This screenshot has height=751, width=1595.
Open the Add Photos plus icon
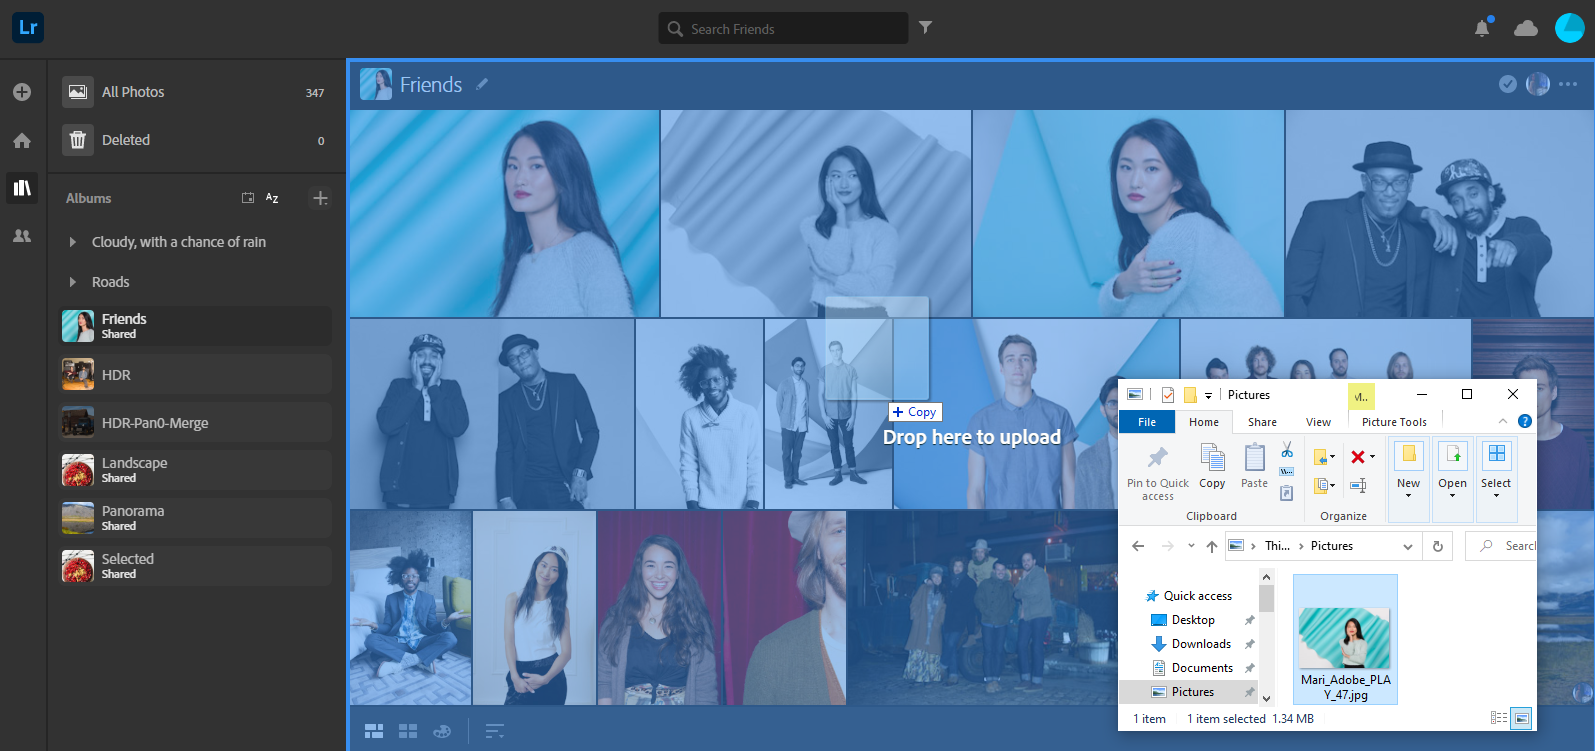[x=22, y=92]
